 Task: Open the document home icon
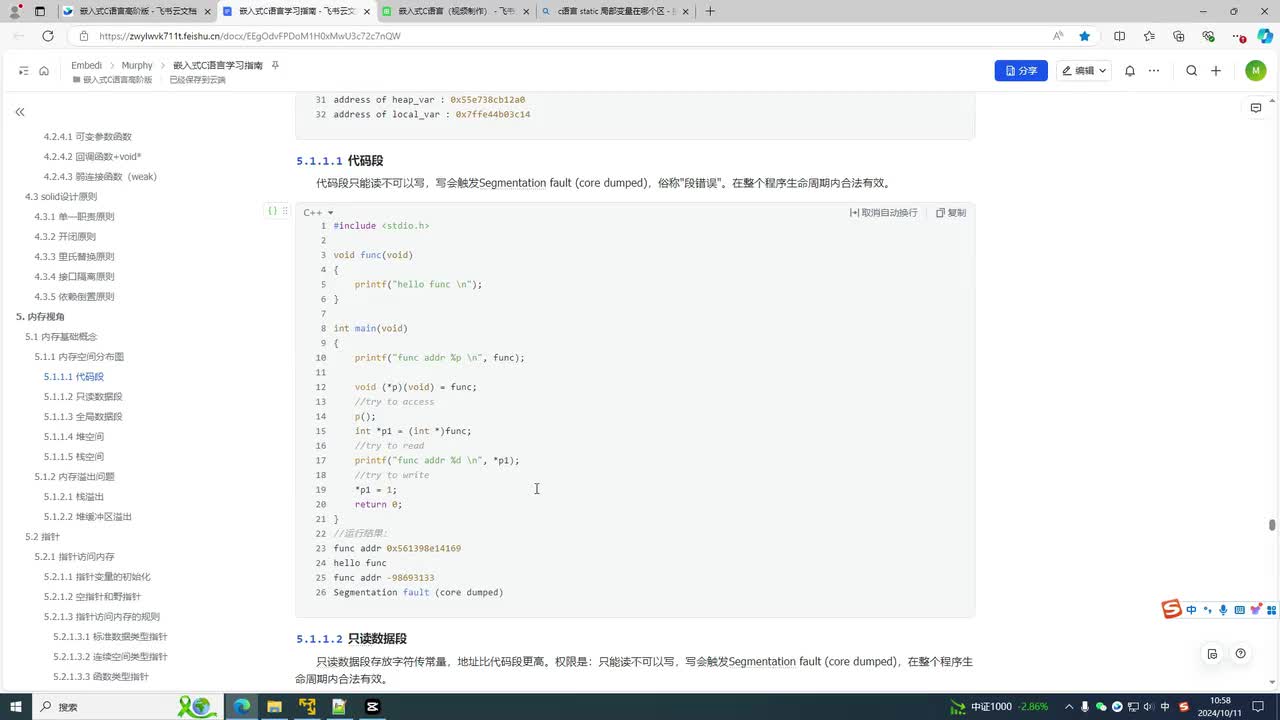point(44,71)
